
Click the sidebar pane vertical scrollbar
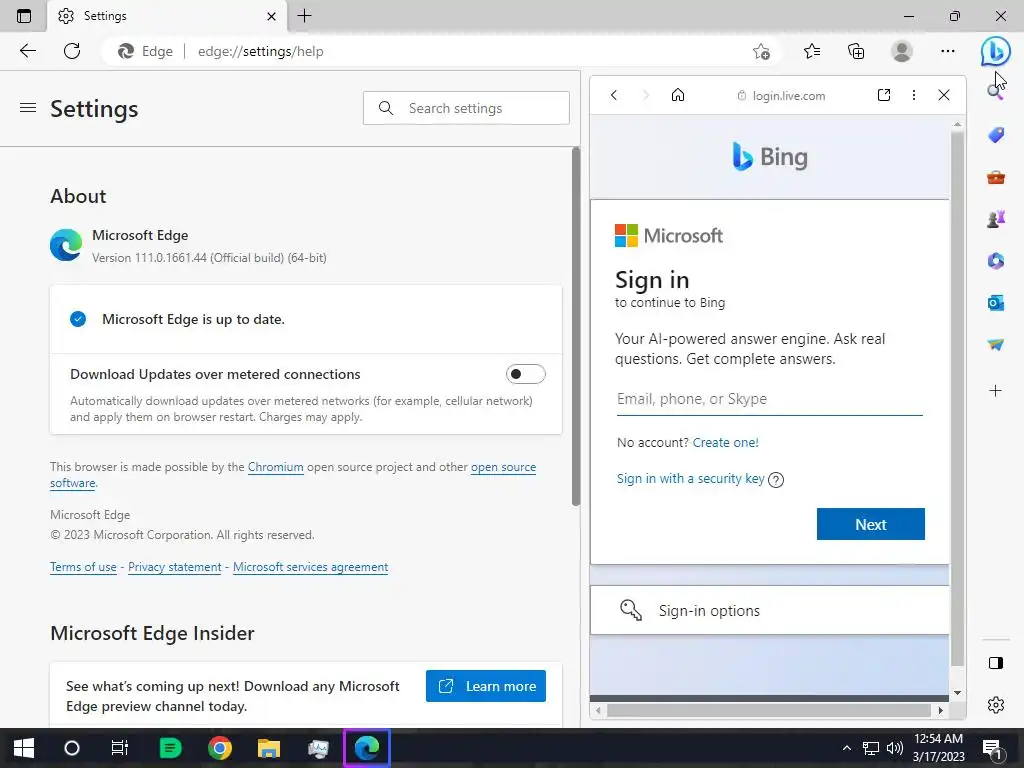click(x=957, y=398)
